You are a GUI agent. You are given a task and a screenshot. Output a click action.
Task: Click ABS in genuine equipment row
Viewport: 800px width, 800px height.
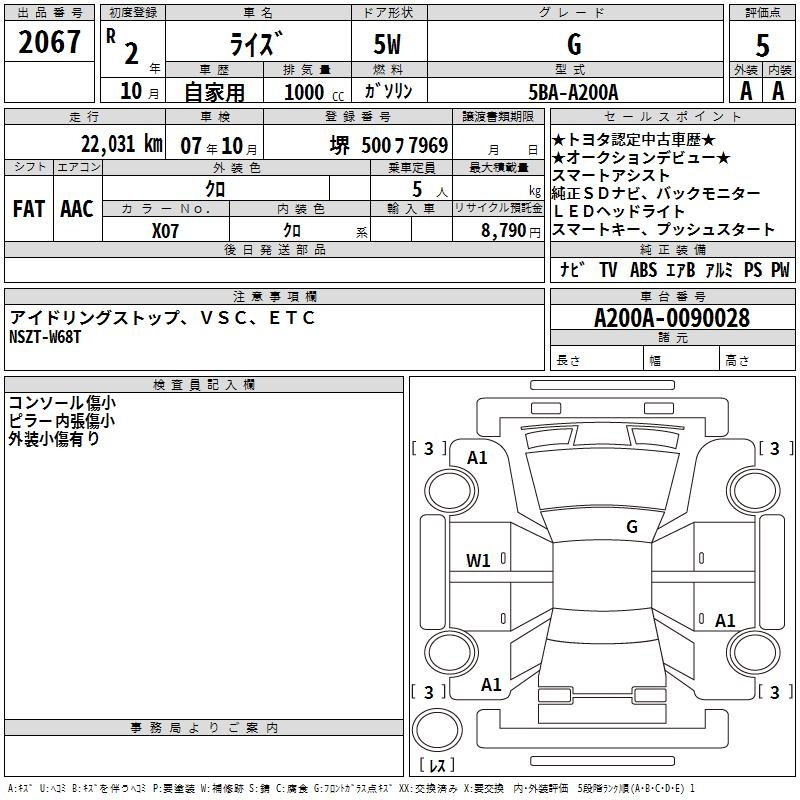(643, 269)
